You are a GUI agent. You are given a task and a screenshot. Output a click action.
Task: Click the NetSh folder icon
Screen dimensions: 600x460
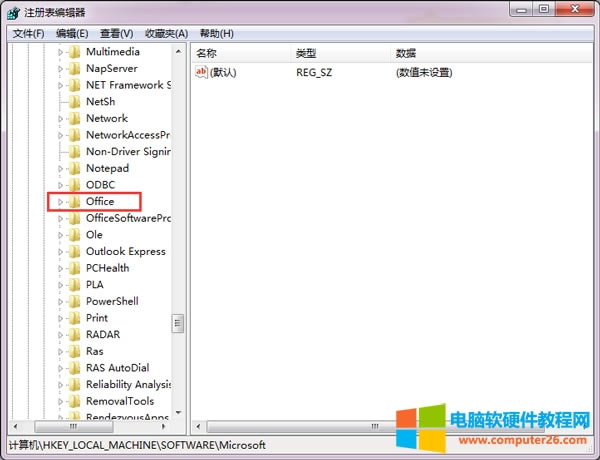click(75, 102)
